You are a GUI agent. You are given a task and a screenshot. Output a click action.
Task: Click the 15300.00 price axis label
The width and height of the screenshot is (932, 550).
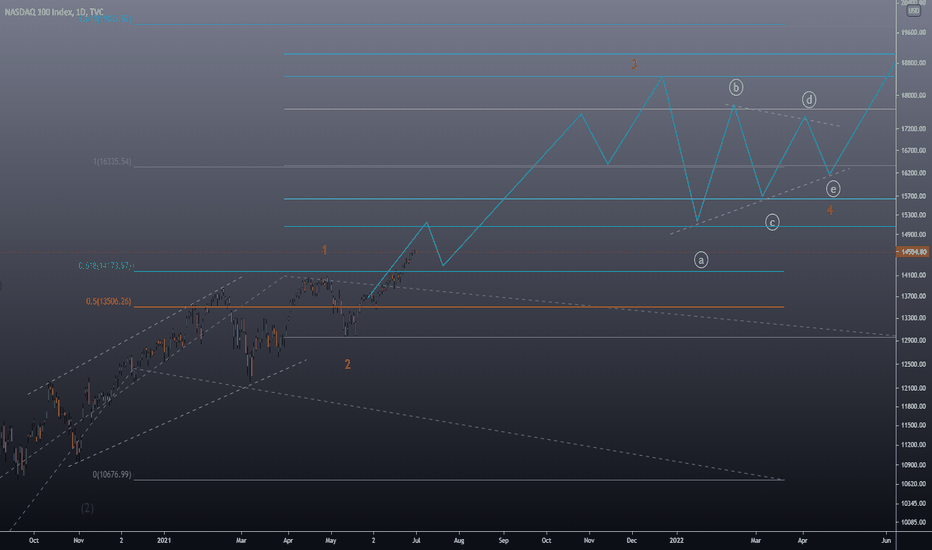click(914, 215)
